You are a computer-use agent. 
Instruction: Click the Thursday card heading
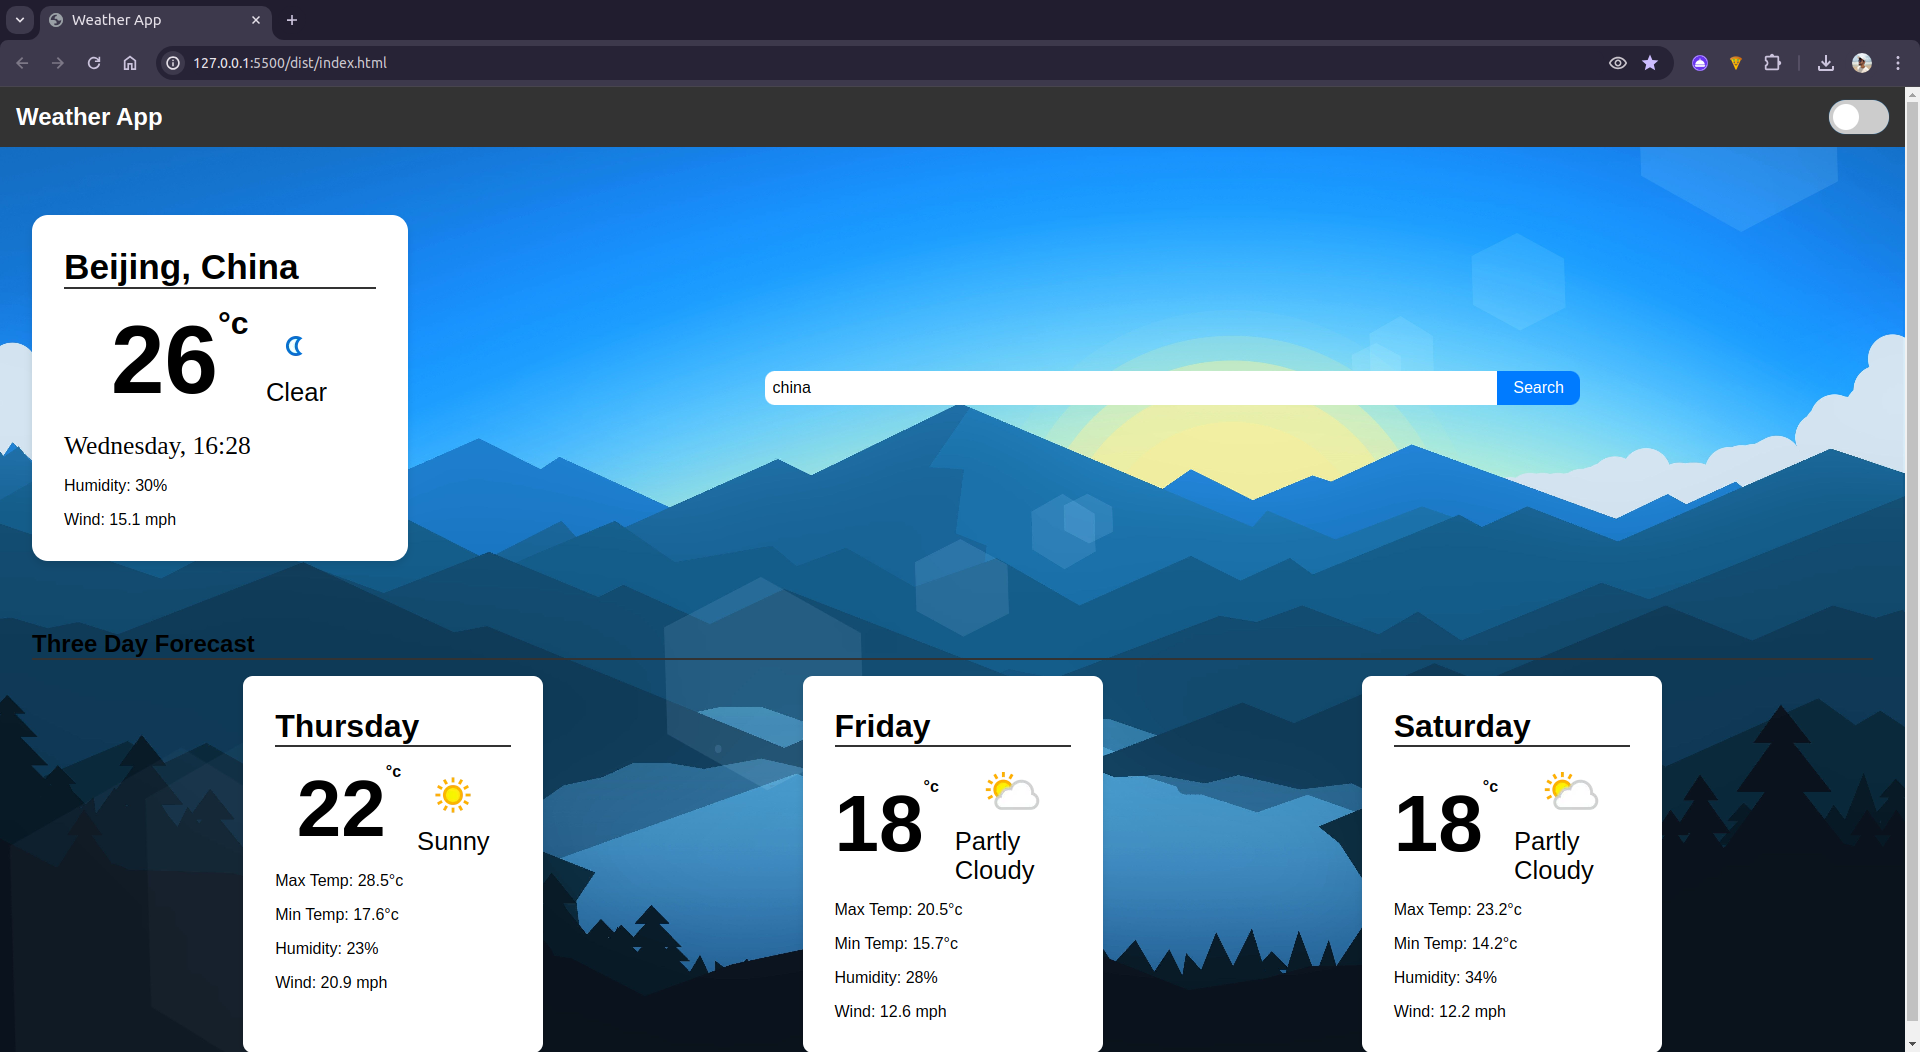tap(347, 726)
